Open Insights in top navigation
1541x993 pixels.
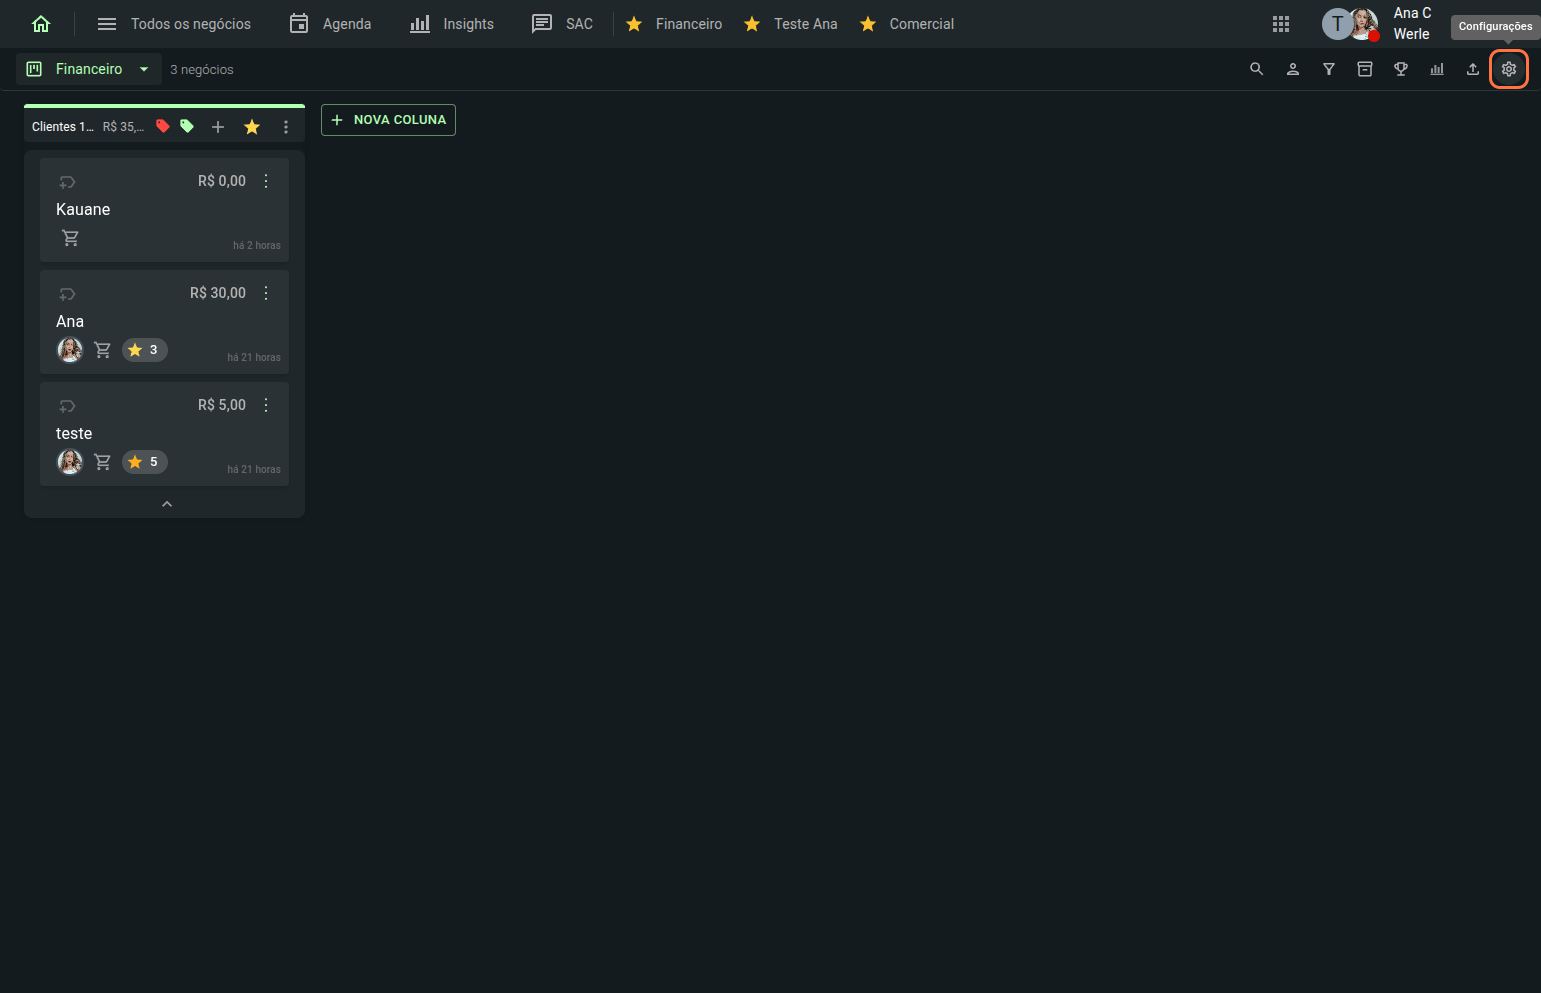click(x=452, y=24)
